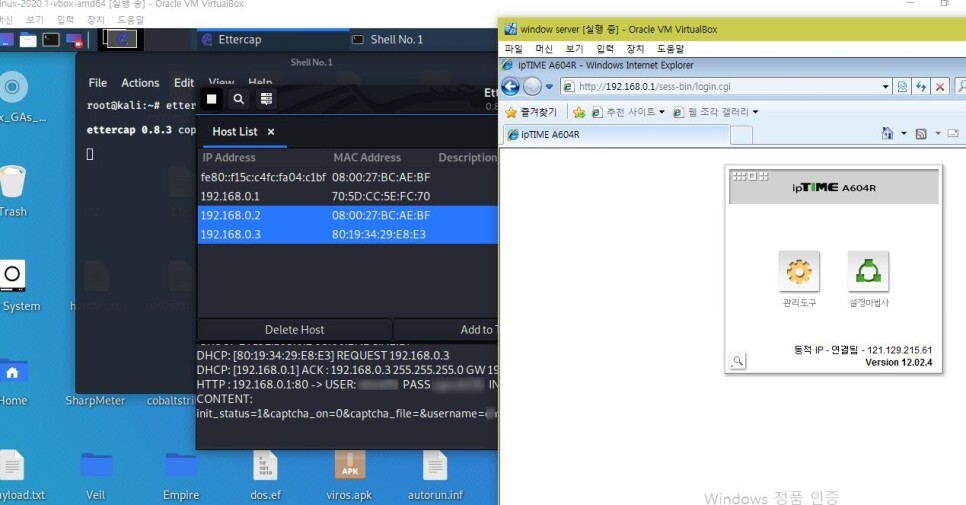Click the screen recorder icon in Kali panel
The height and width of the screenshot is (505, 966).
[74, 40]
